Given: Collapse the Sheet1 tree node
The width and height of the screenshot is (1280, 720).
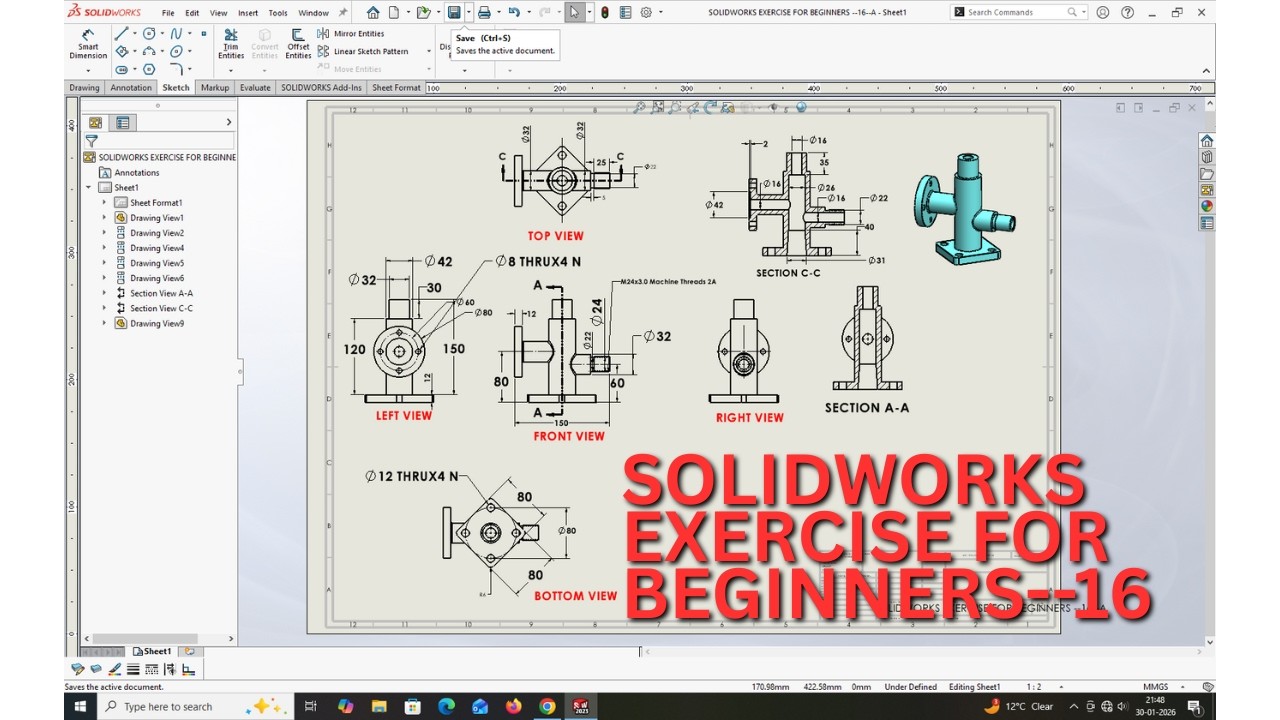Looking at the screenshot, I should point(89,188).
